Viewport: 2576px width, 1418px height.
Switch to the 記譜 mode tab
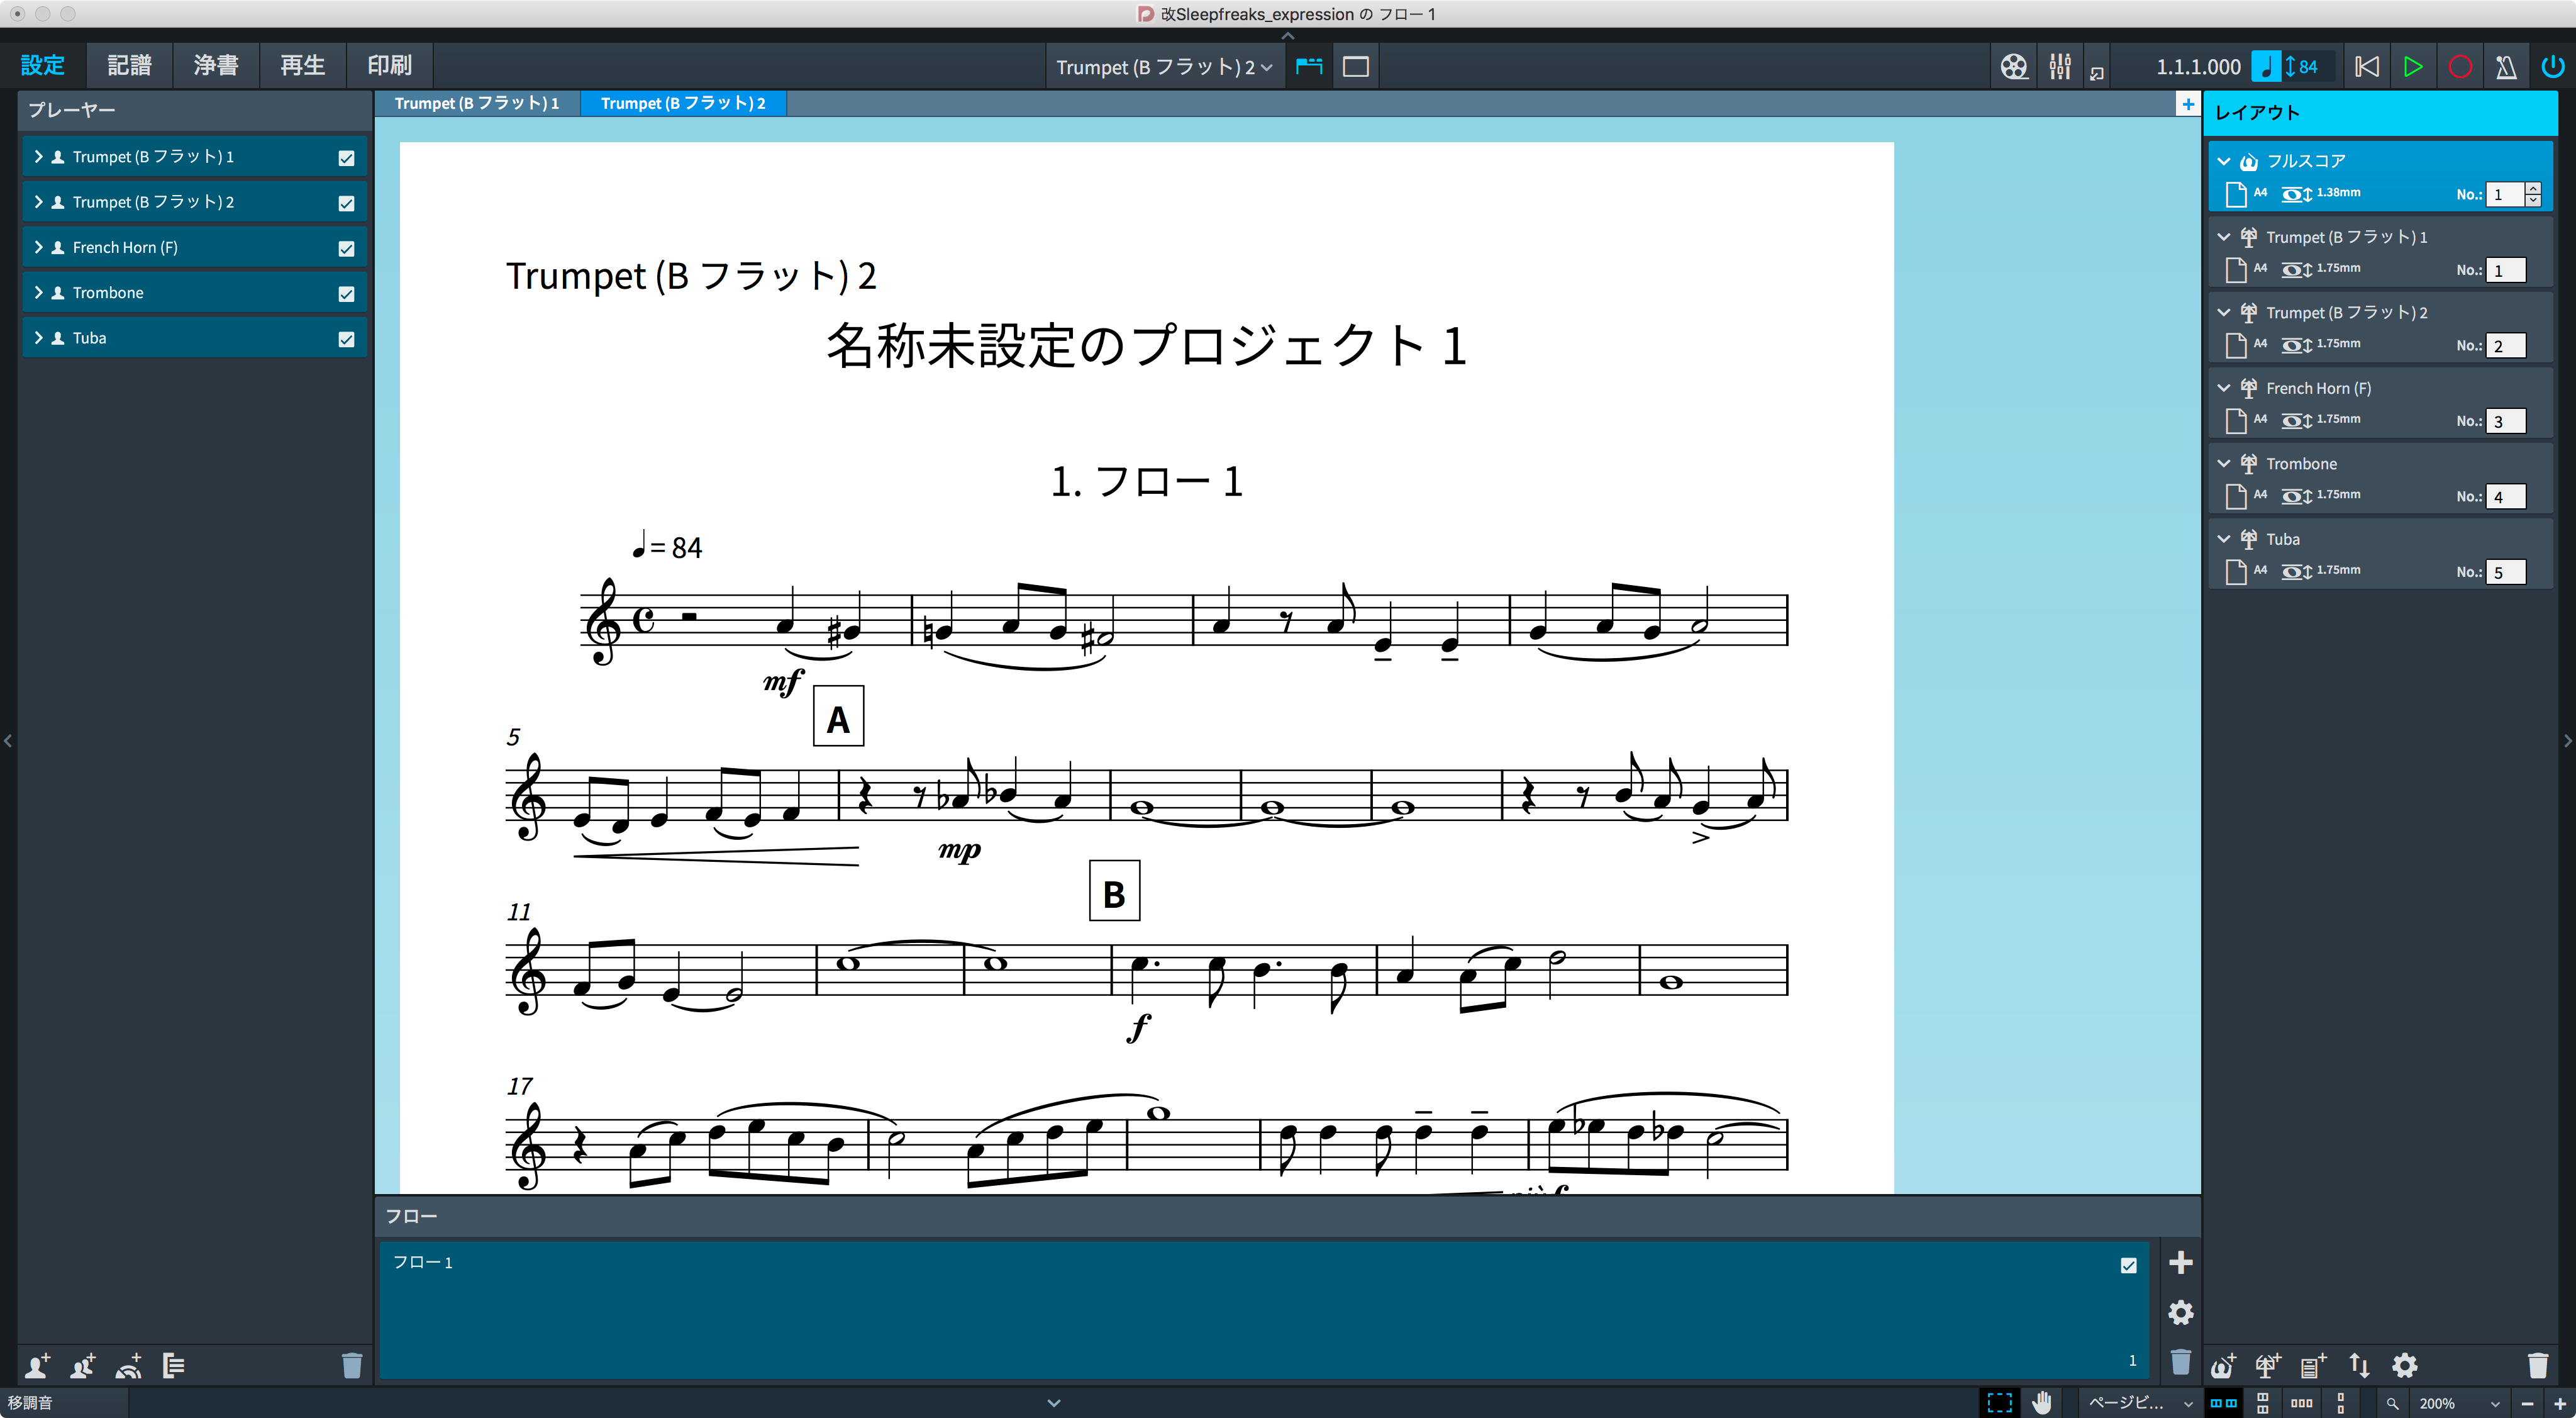tap(129, 65)
